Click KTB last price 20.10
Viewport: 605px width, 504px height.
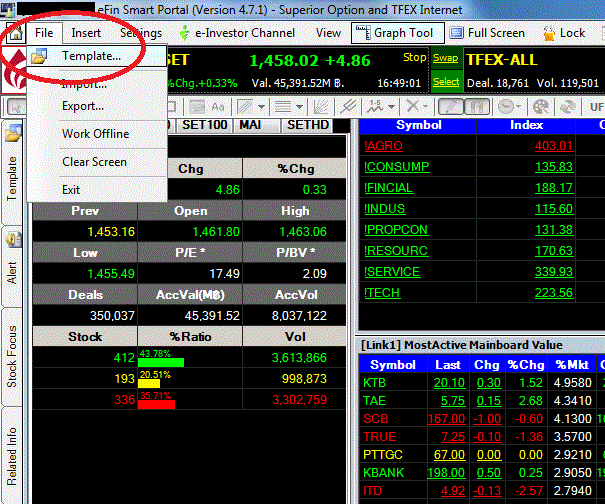coord(449,383)
